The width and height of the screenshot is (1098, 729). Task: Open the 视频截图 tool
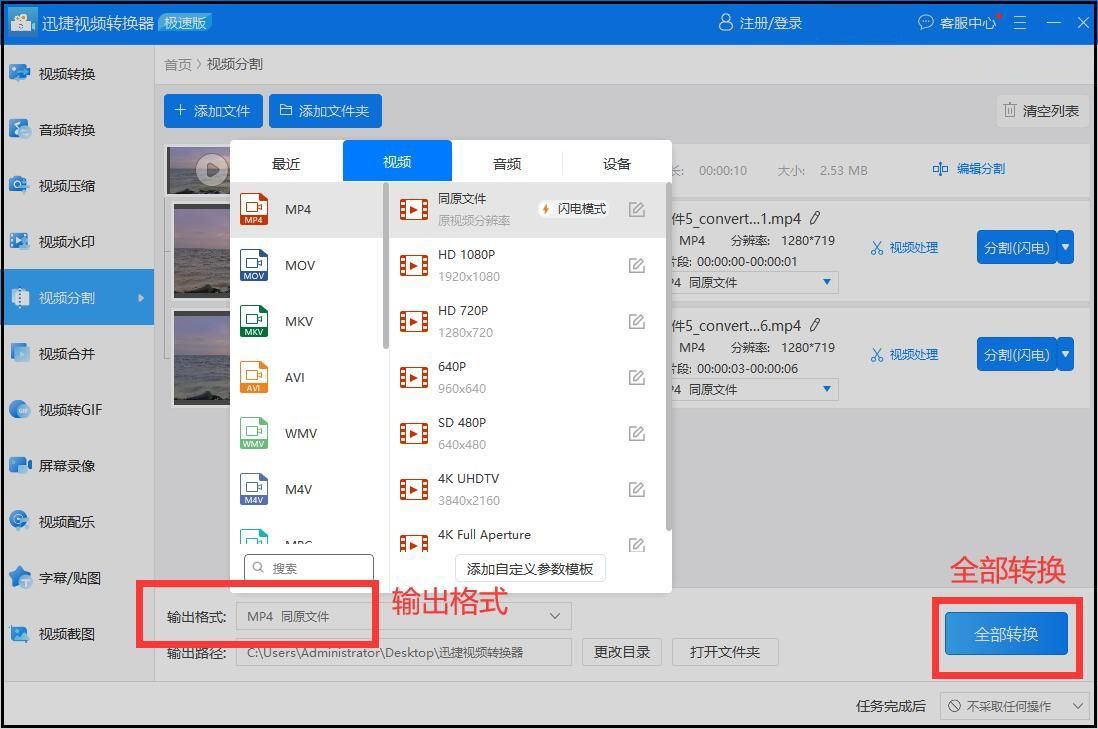pyautogui.click(x=64, y=633)
